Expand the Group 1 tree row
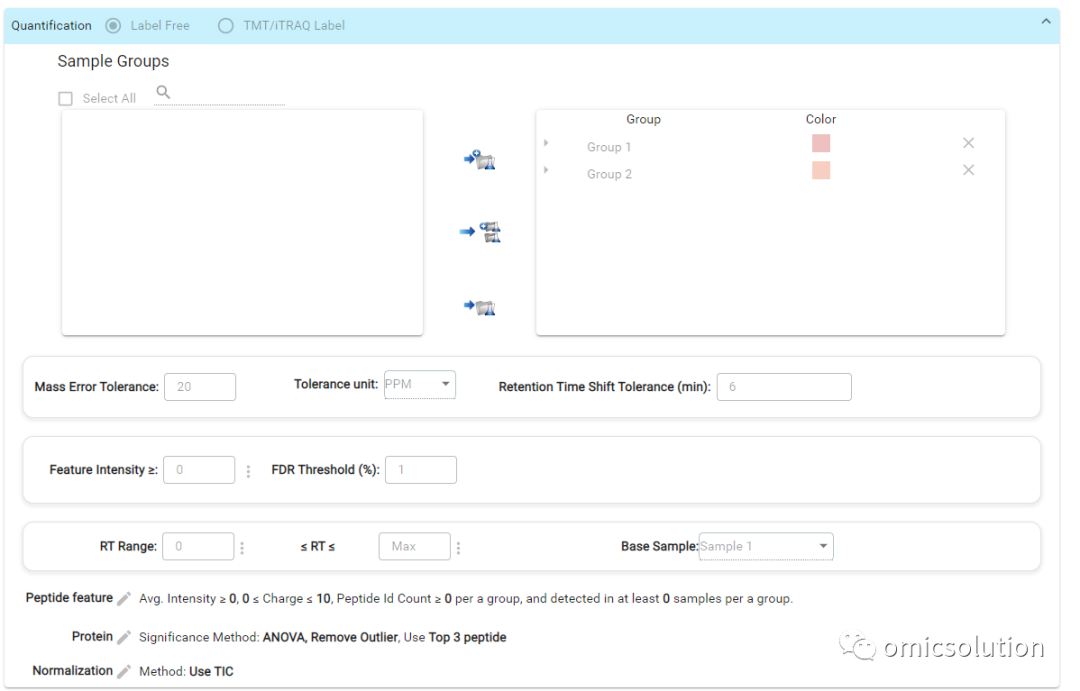This screenshot has width=1080, height=691. pyautogui.click(x=546, y=143)
